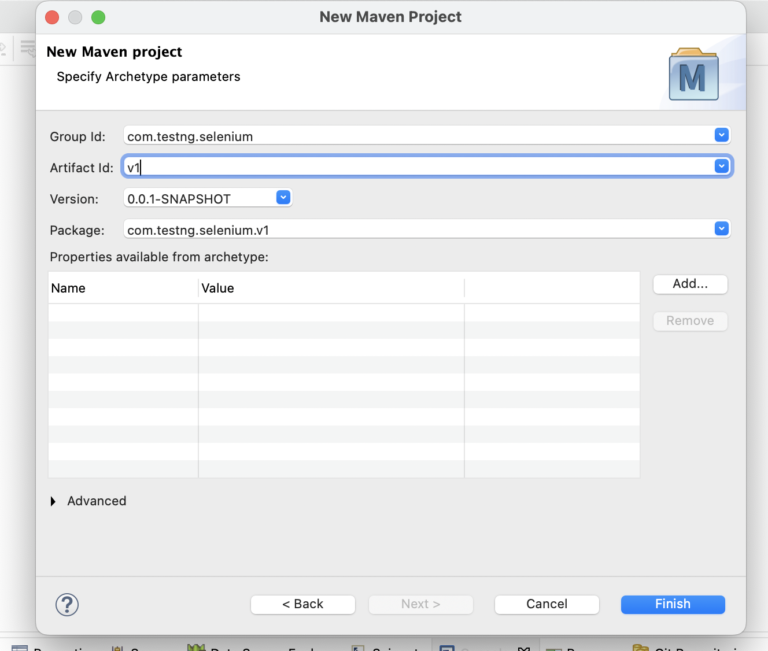Click the Maven wizard M banner icon

[693, 75]
